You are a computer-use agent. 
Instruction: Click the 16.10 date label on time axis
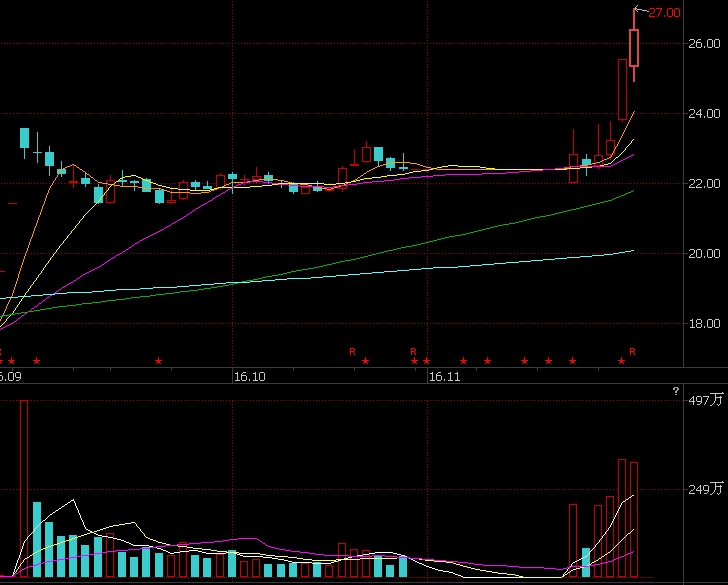[x=250, y=377]
